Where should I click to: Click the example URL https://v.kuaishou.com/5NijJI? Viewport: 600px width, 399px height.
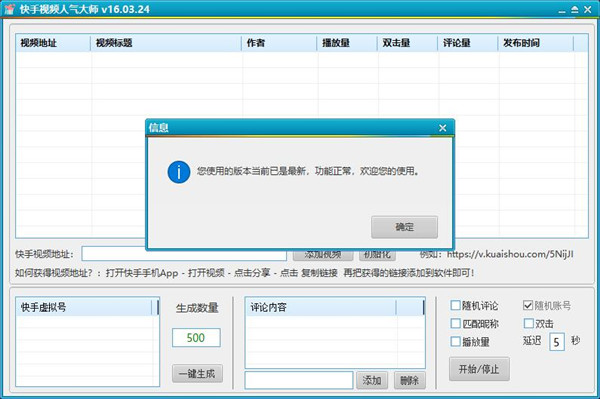(510, 254)
